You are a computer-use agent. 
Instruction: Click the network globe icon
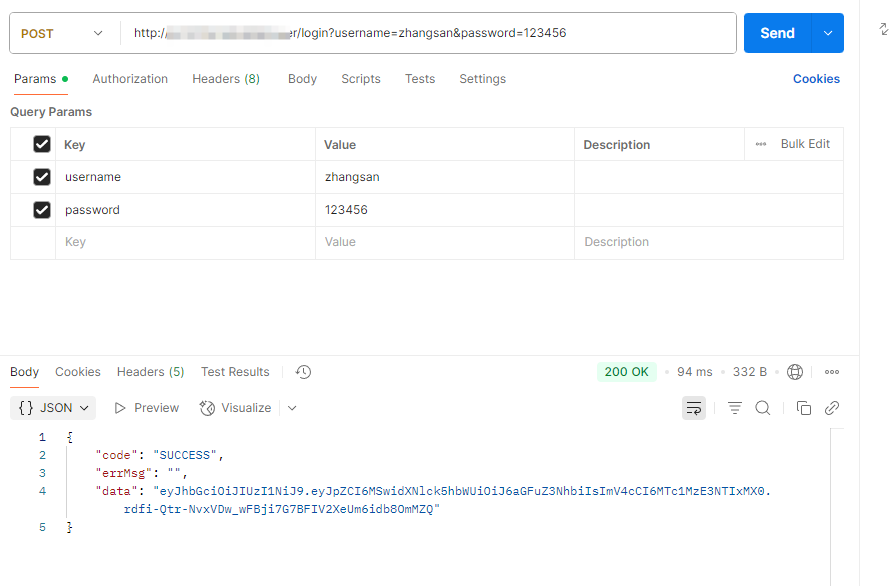click(795, 372)
